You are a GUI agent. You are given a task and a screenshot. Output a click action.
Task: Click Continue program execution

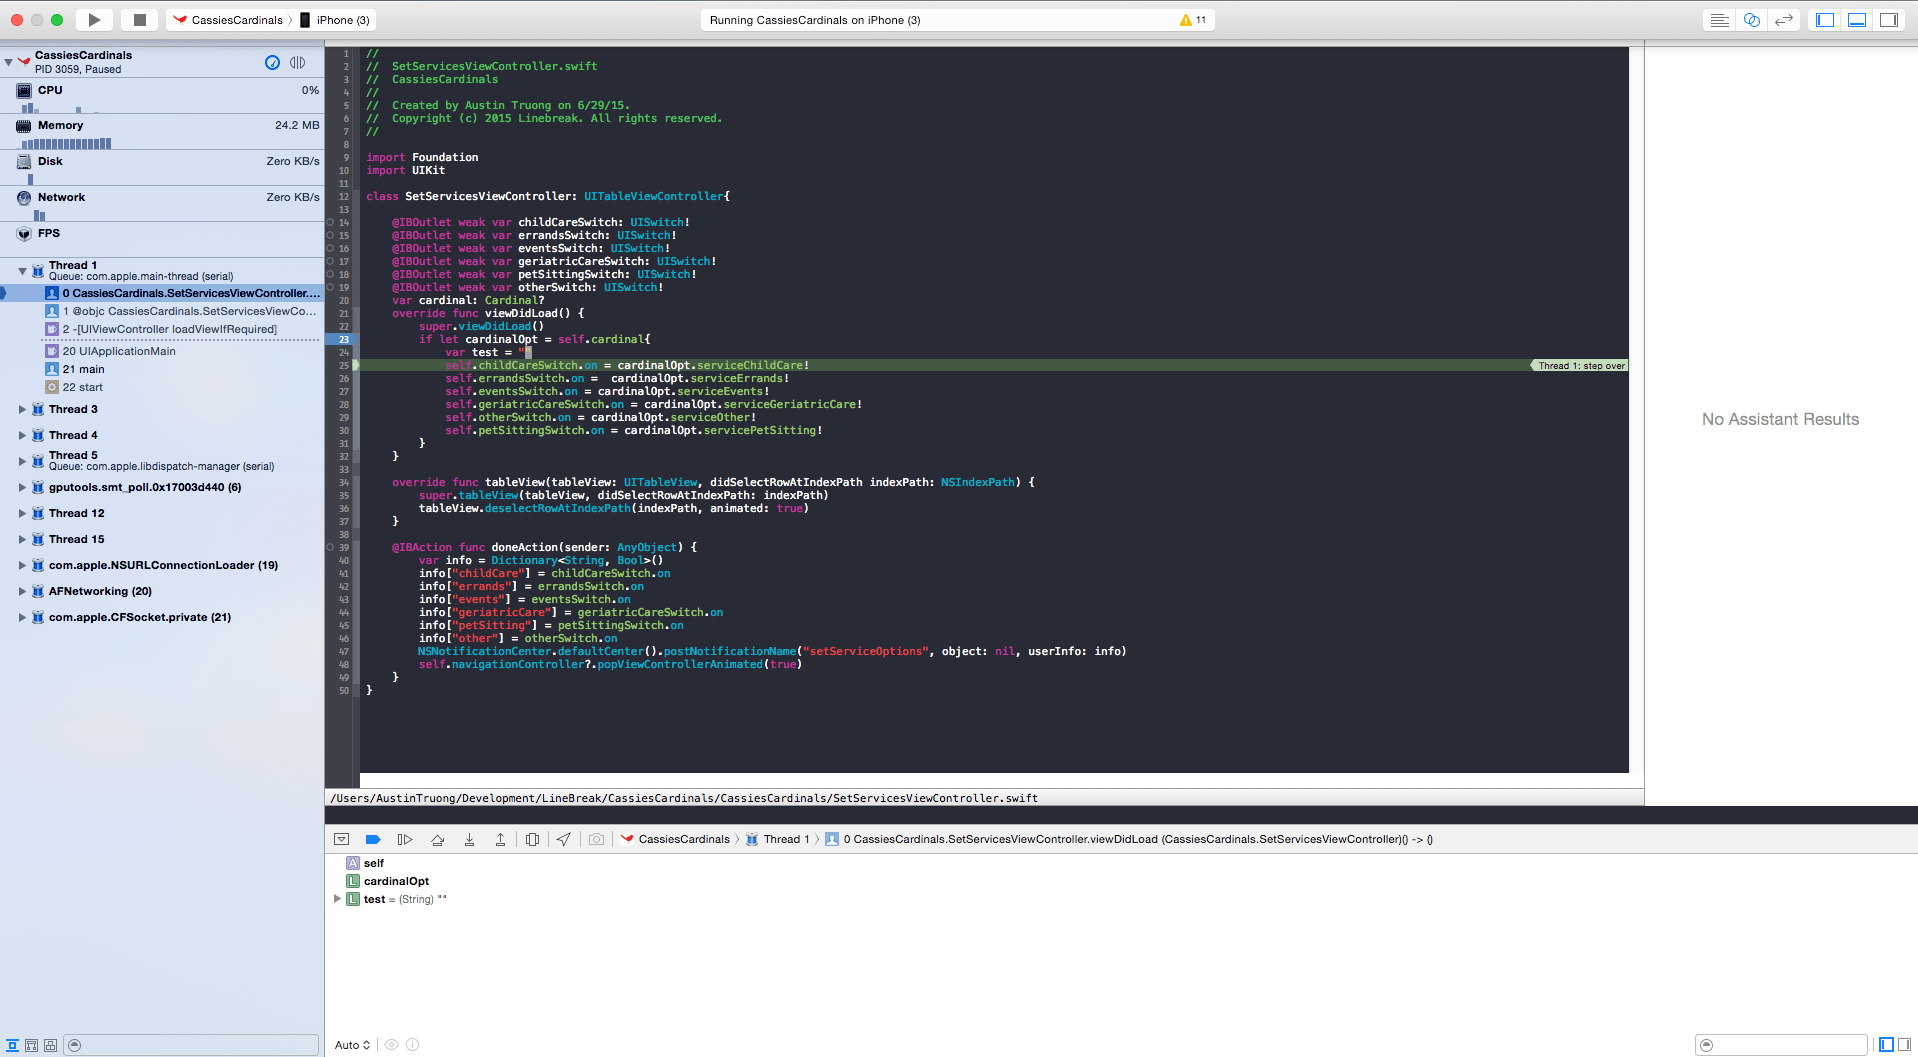(x=405, y=839)
